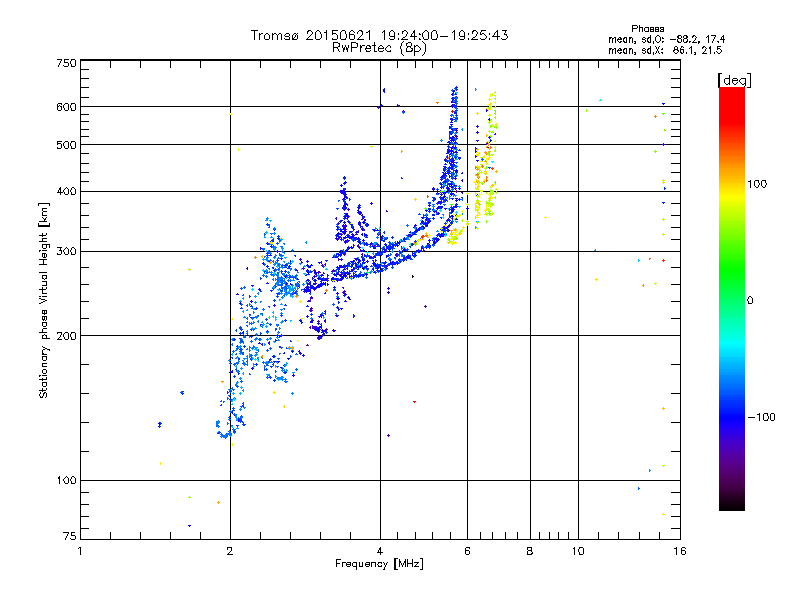Click the x-axis tick label '1'

[80, 551]
